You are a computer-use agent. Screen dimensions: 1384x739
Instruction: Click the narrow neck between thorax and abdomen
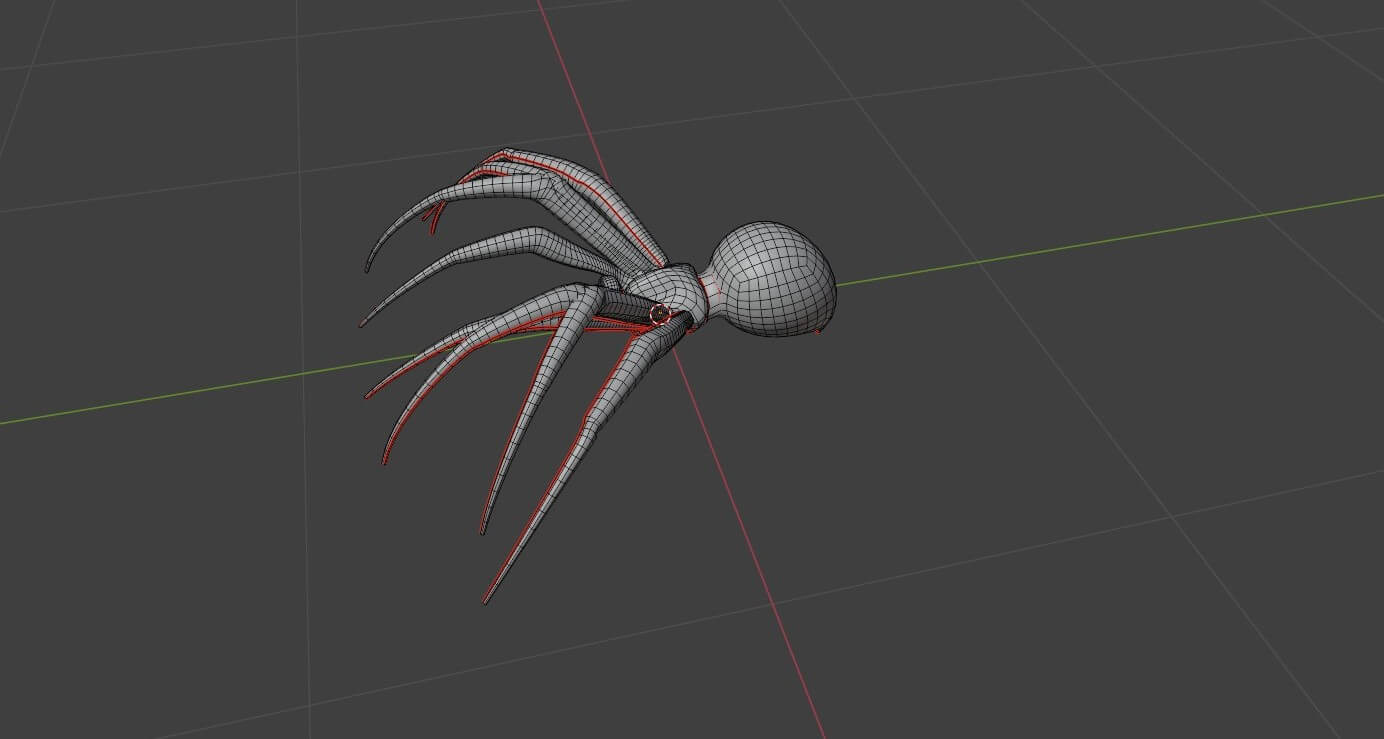coord(707,292)
